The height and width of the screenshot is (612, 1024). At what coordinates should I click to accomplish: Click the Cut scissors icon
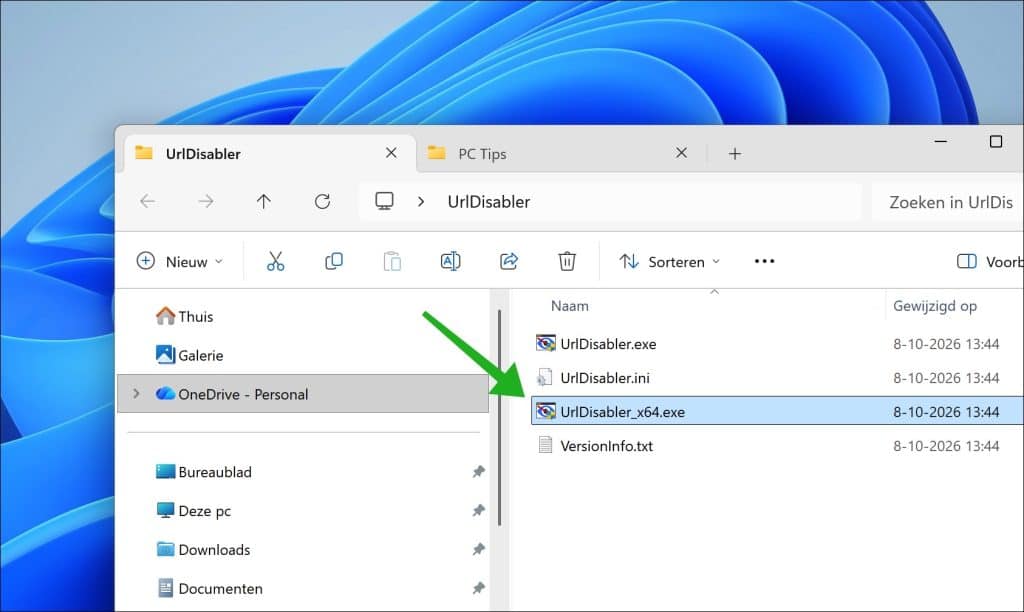click(276, 261)
